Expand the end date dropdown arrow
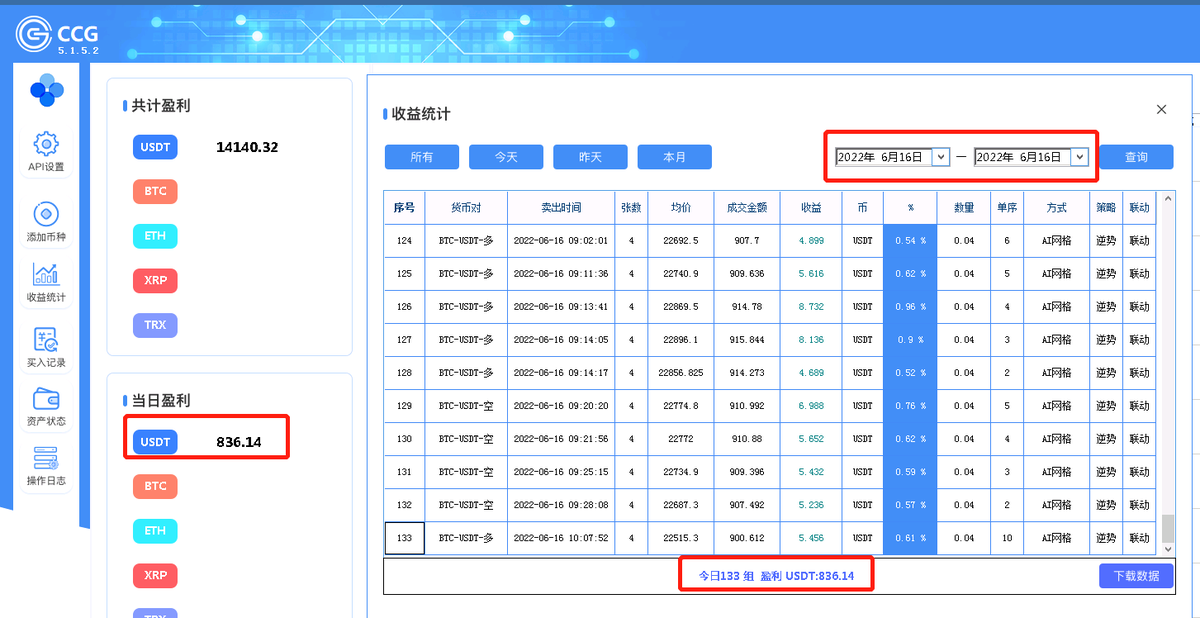 (x=1078, y=157)
